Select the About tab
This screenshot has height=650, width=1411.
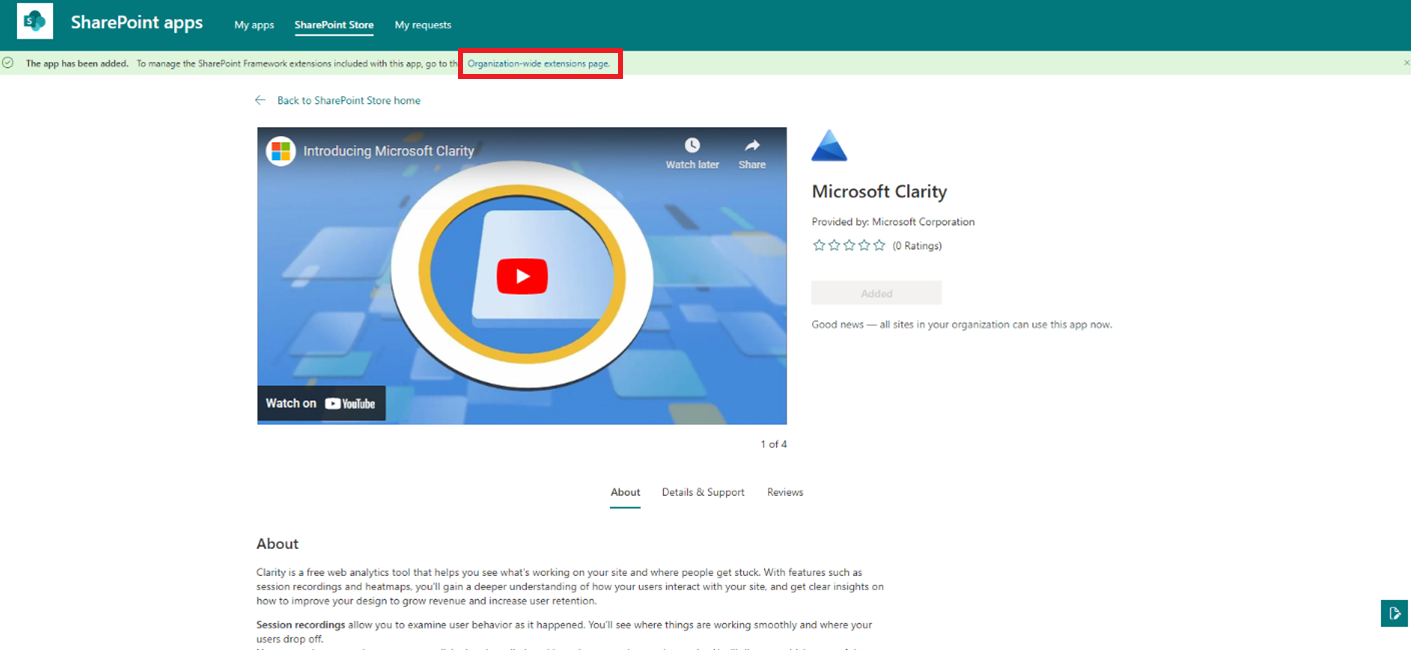point(625,492)
